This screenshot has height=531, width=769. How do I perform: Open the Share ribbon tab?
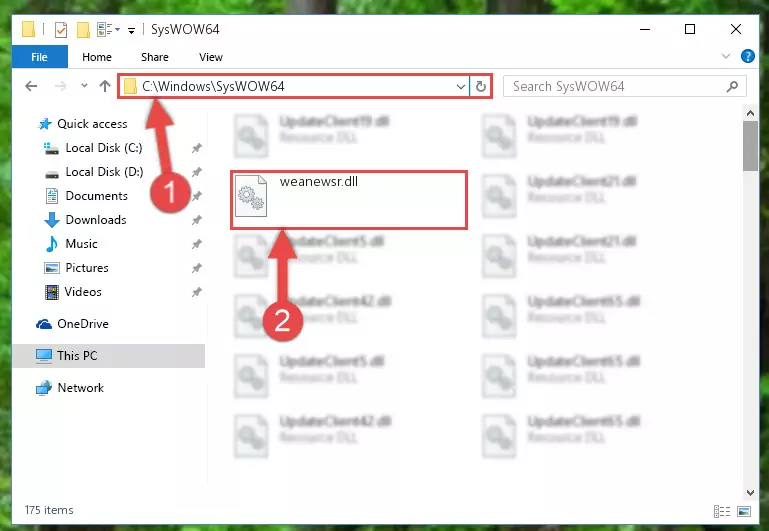tap(154, 57)
